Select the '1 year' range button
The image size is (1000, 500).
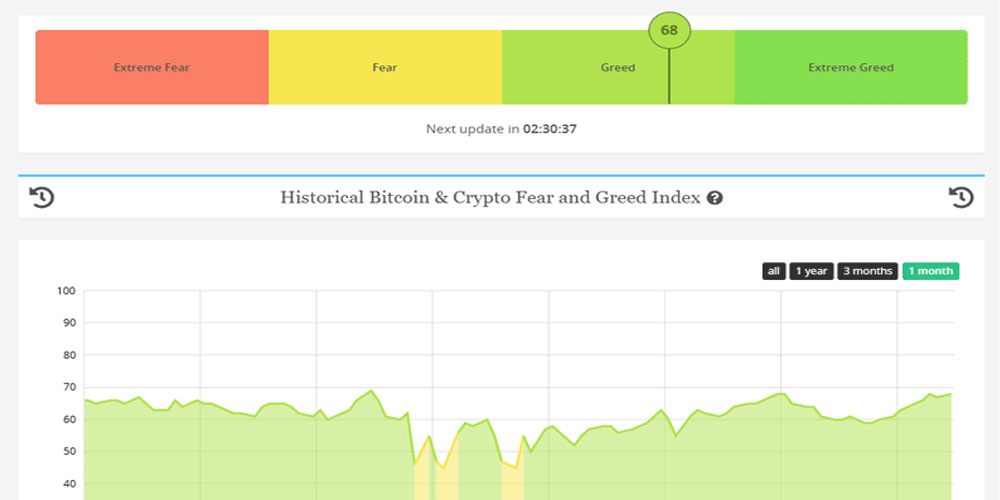tap(811, 271)
